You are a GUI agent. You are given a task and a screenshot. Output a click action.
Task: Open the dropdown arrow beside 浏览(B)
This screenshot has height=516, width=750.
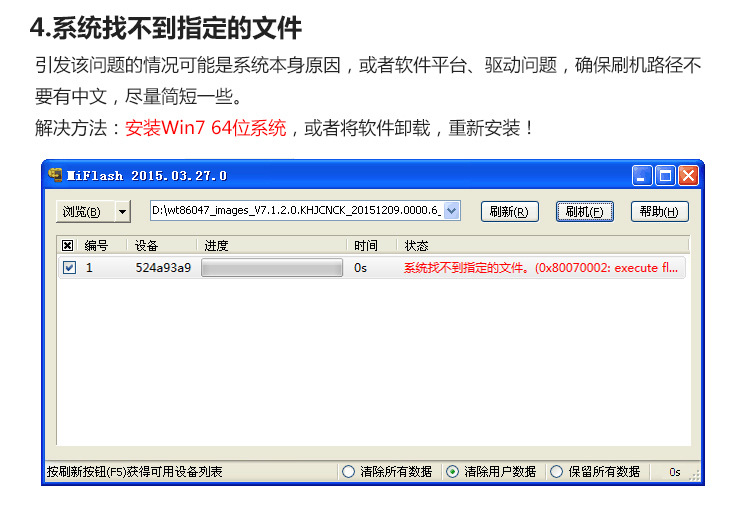(x=122, y=211)
